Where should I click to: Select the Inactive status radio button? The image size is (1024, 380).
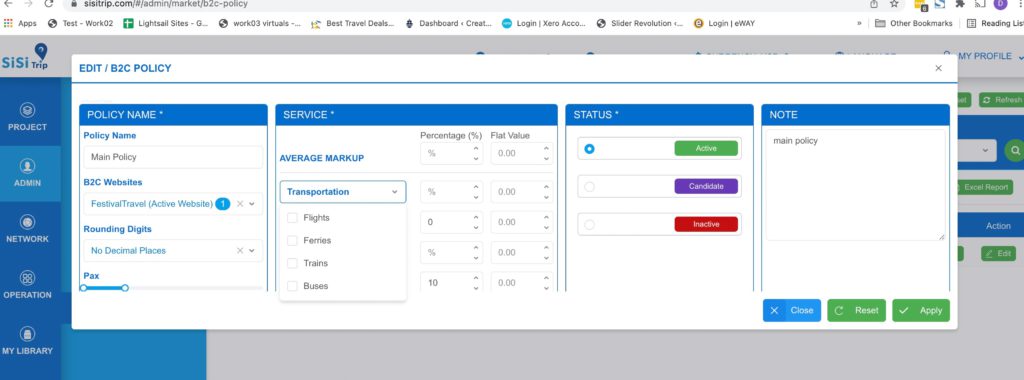[x=590, y=225]
